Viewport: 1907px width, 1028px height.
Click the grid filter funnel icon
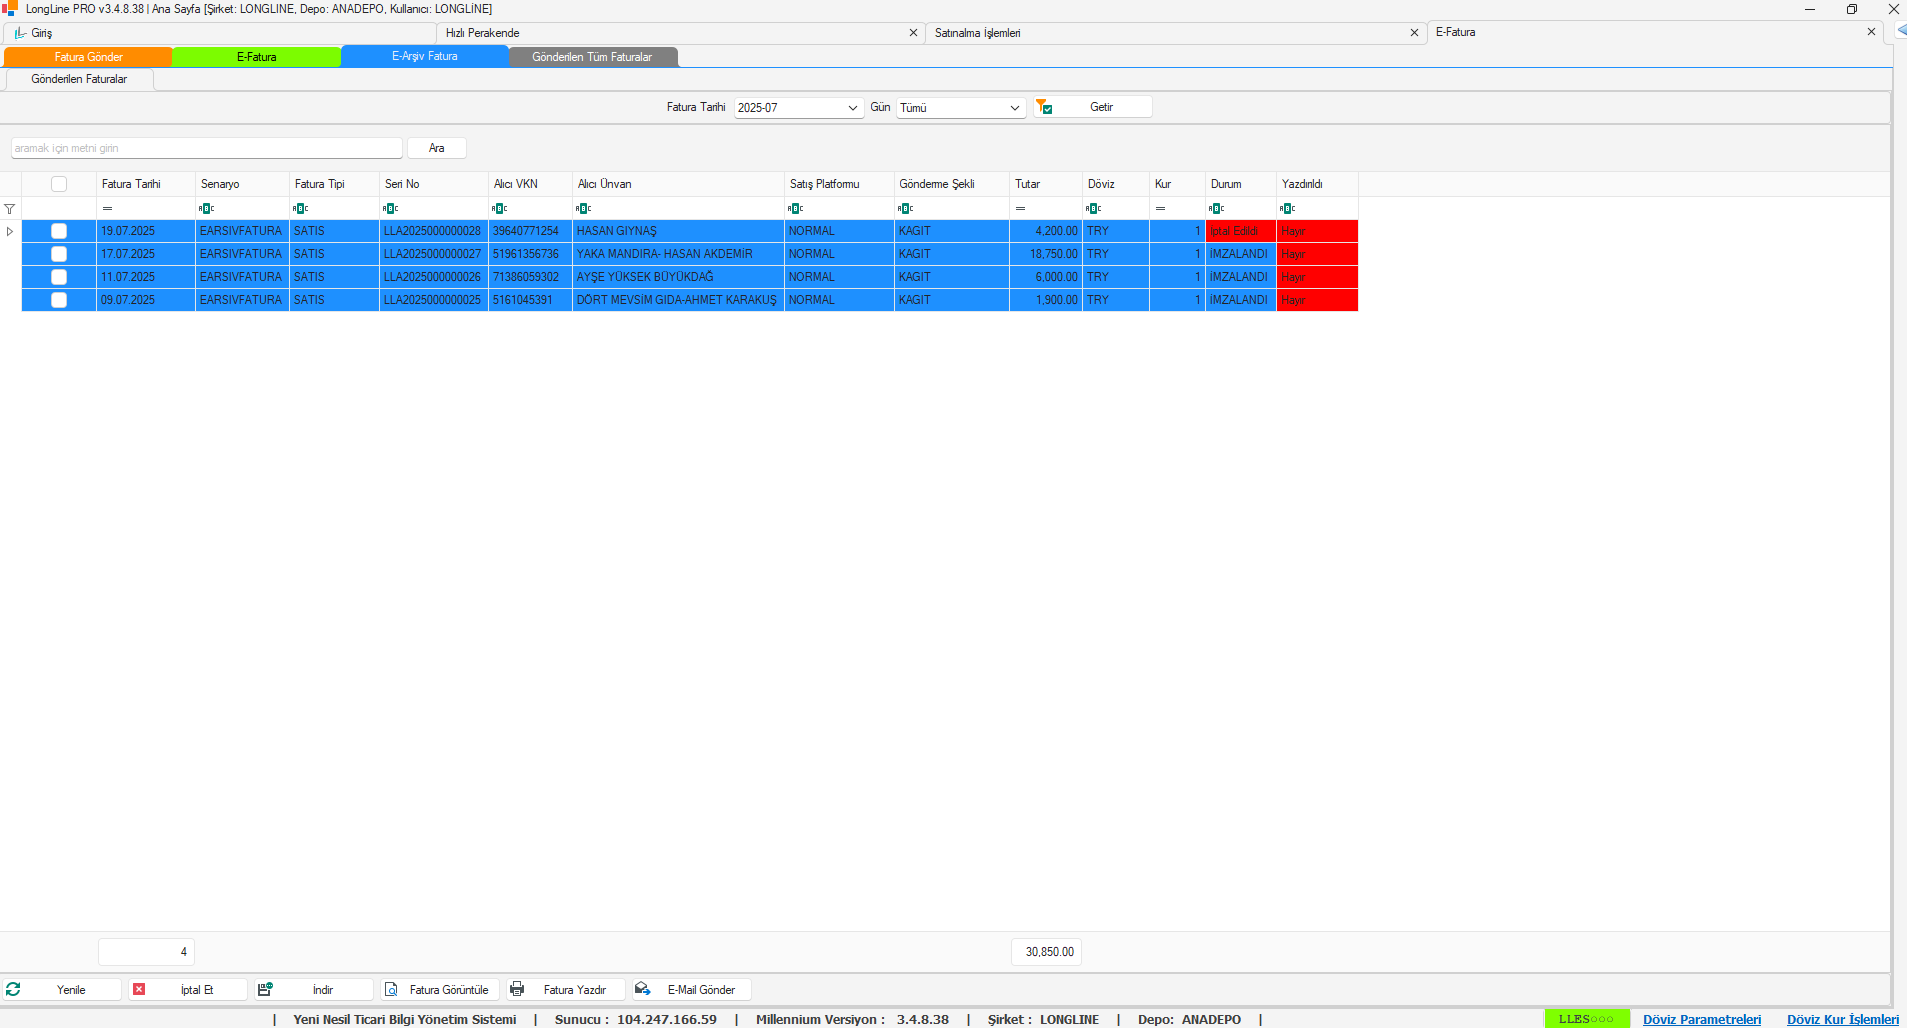pos(9,209)
